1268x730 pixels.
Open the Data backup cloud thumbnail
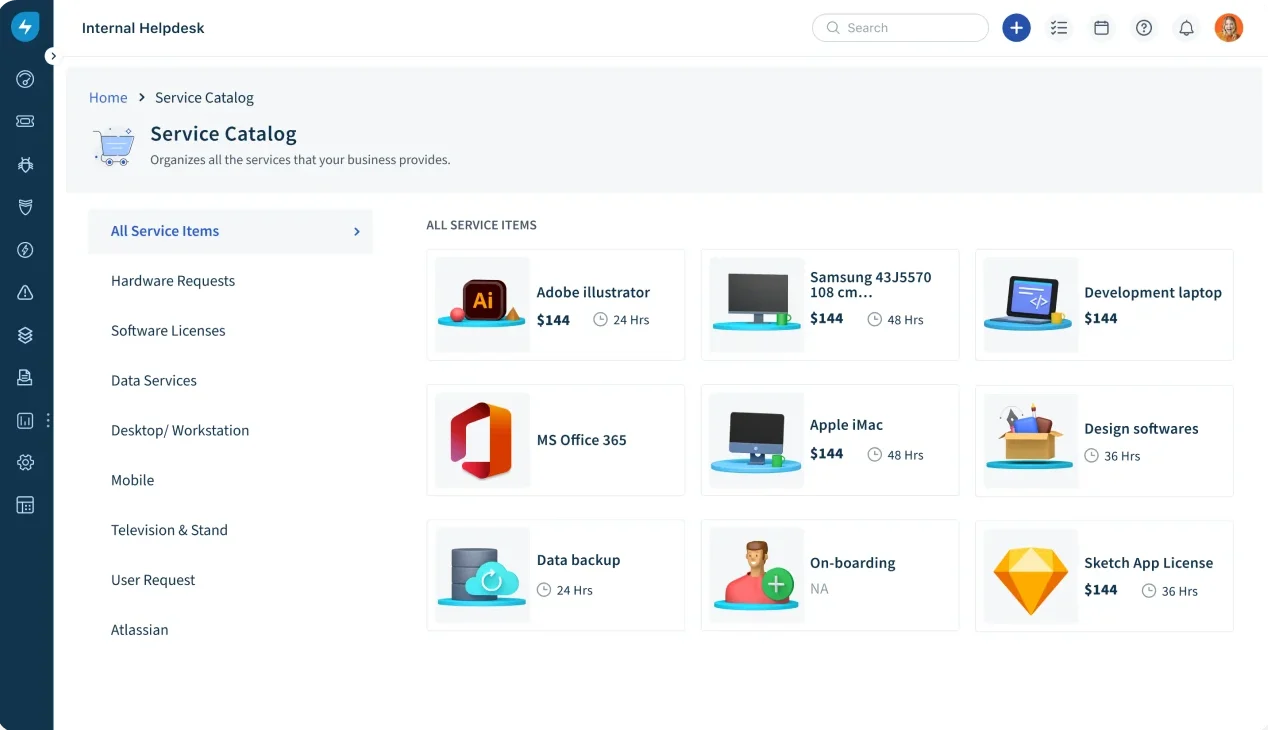click(x=482, y=575)
